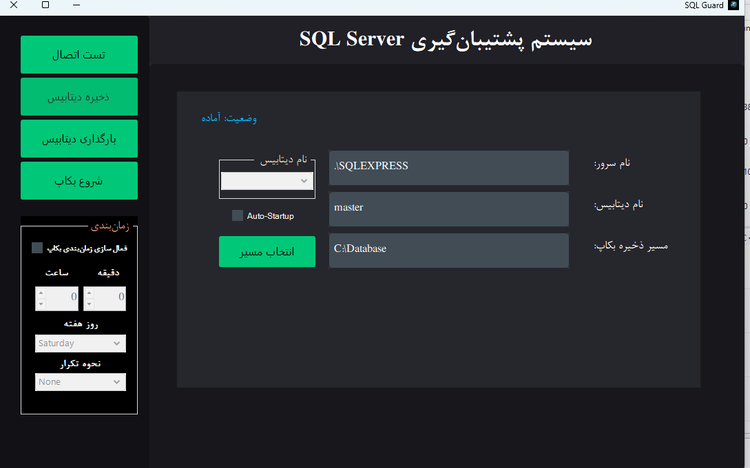Screen dimensions: 750x468
Task: Click the ذخیره دیتابیس button
Action: pos(79,97)
